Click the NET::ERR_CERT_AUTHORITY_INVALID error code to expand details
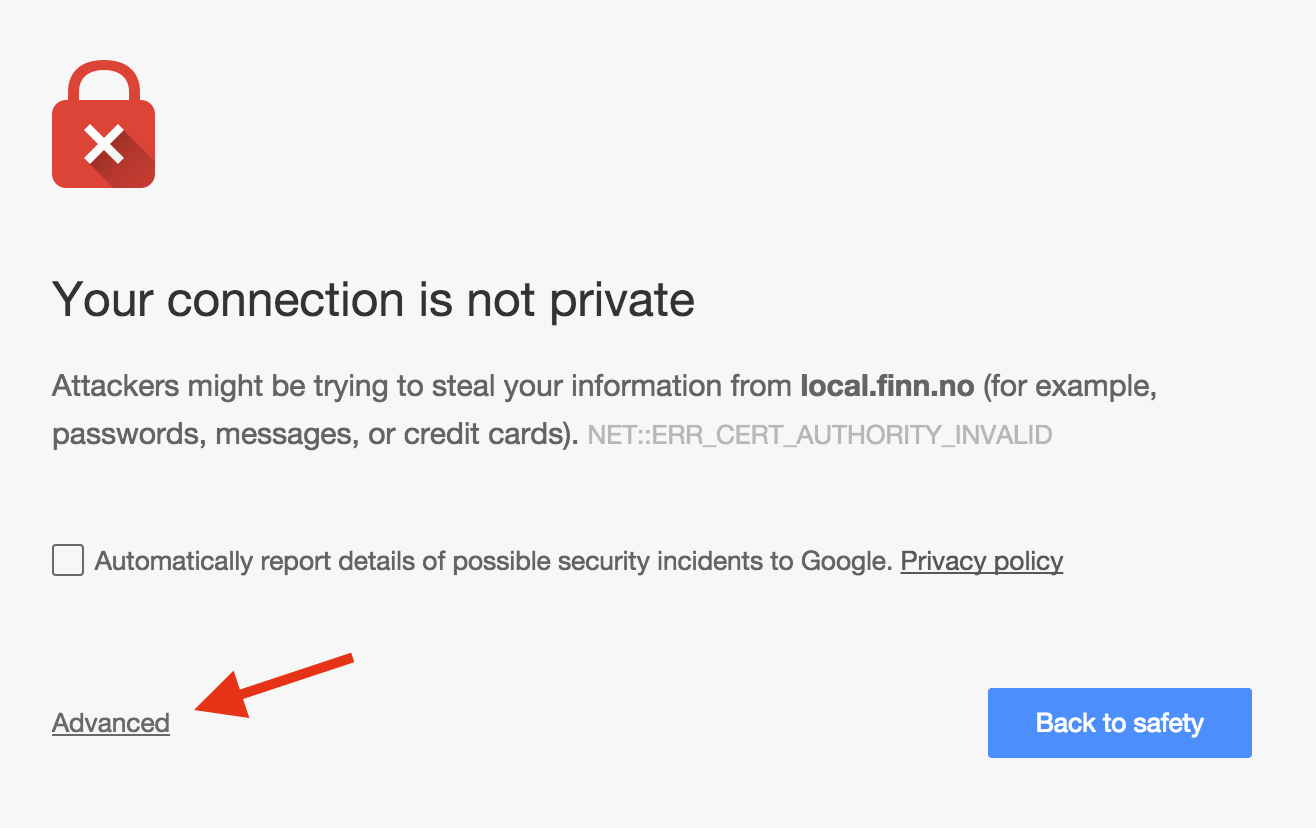The height and width of the screenshot is (828, 1316). pos(820,436)
